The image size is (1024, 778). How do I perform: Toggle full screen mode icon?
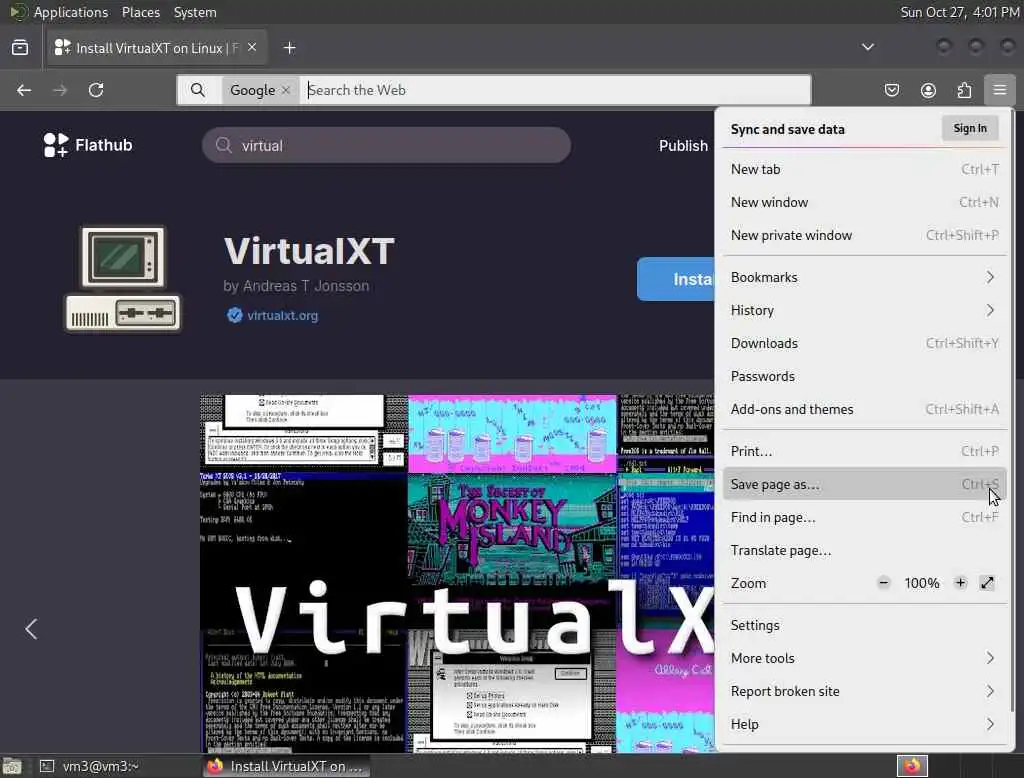point(987,583)
